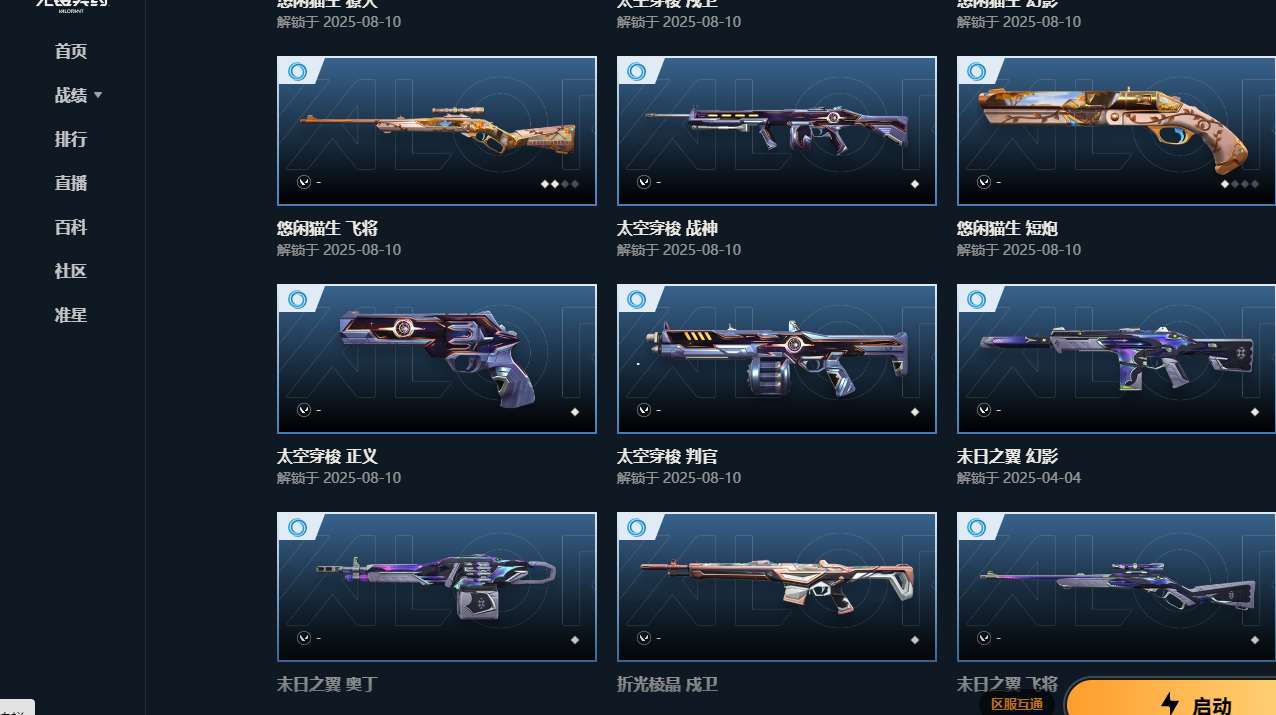The image size is (1276, 715).
Task: Click the blue ring badge on 悠闲猫生 飞将 card
Action: [x=297, y=71]
